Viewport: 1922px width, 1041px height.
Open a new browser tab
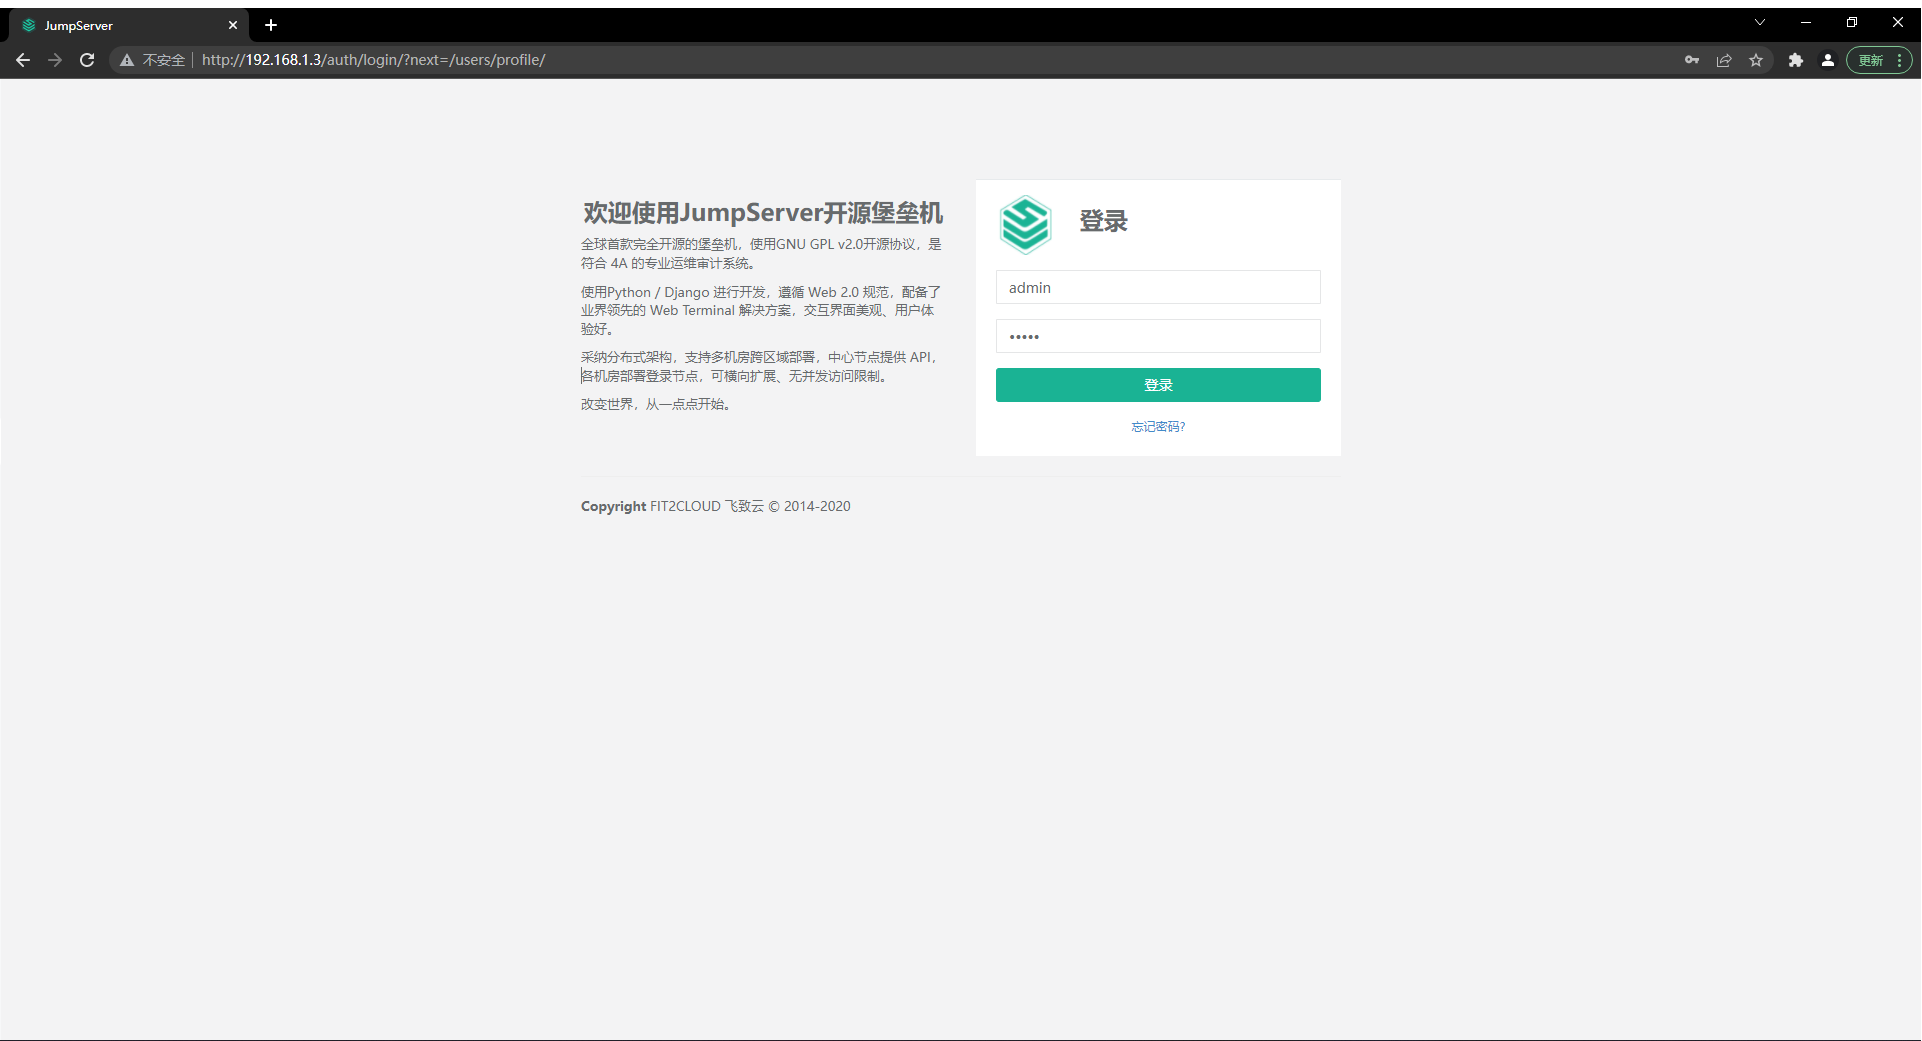pos(271,25)
